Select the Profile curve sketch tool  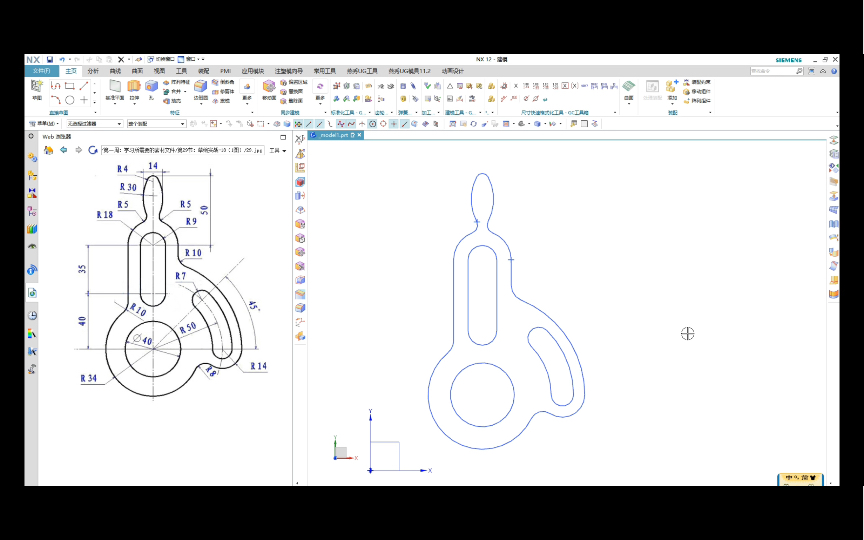pyautogui.click(x=55, y=85)
